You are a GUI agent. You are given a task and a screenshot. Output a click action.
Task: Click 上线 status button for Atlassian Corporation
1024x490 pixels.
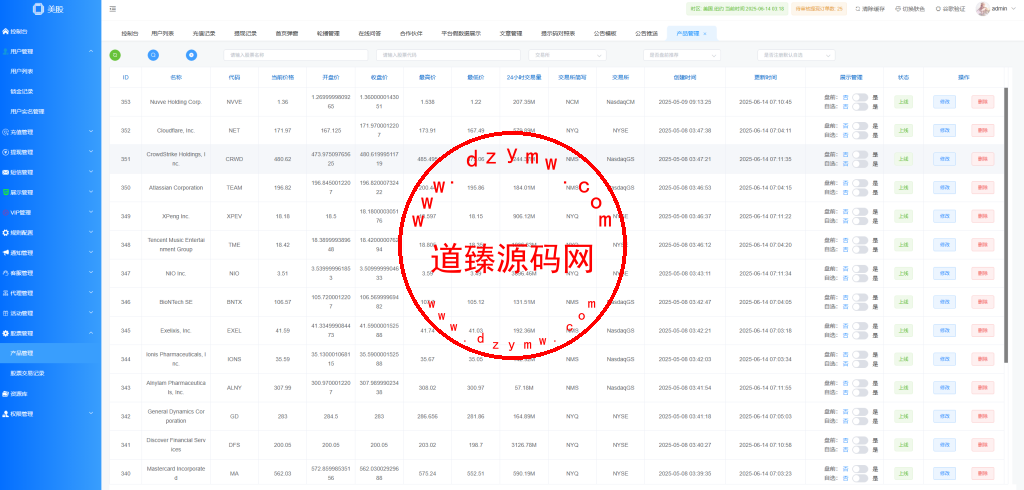point(903,188)
